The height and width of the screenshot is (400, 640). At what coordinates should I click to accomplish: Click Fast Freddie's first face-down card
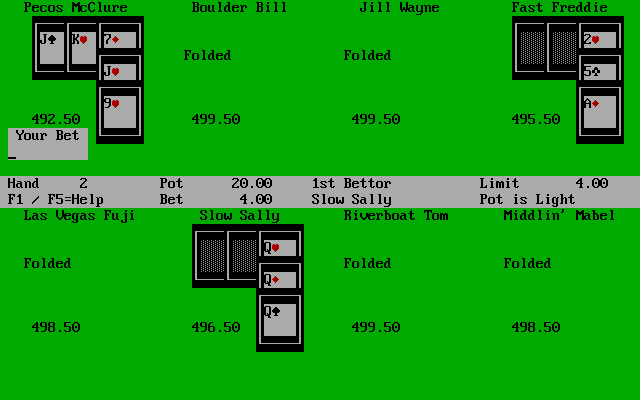pyautogui.click(x=530, y=49)
